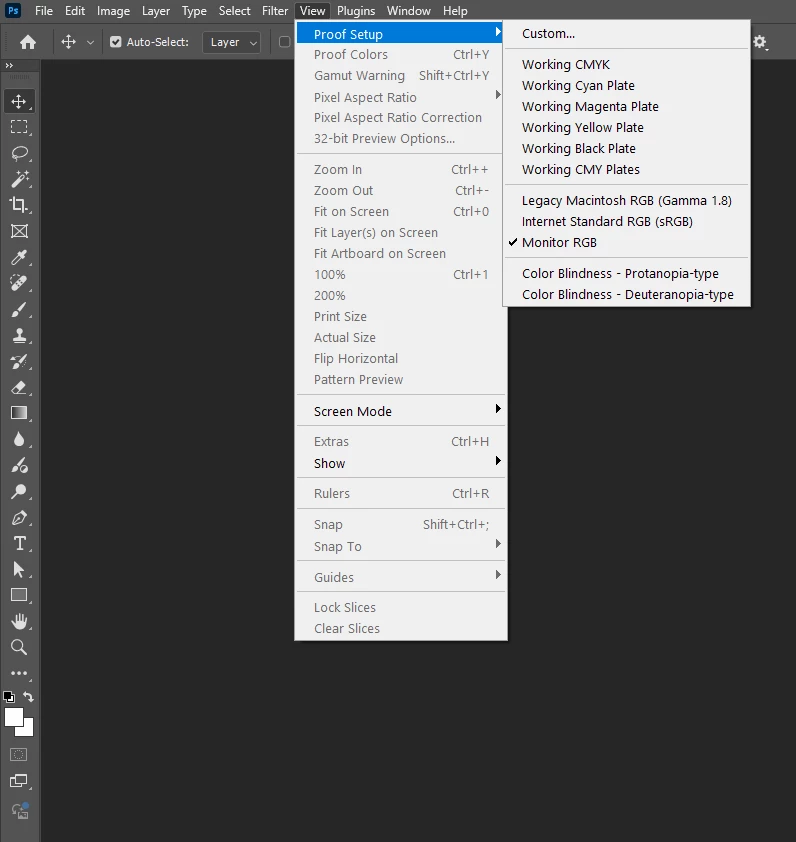Select the Eraser tool

[x=19, y=388]
